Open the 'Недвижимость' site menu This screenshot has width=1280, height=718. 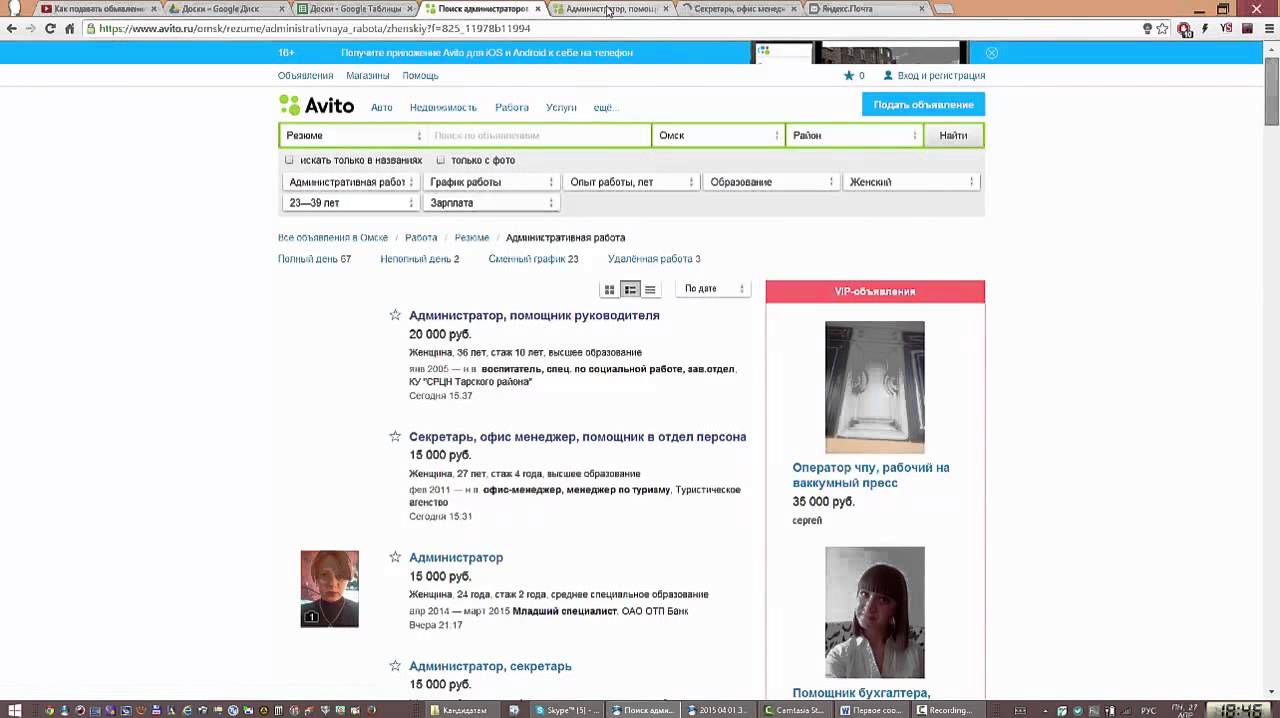(443, 107)
